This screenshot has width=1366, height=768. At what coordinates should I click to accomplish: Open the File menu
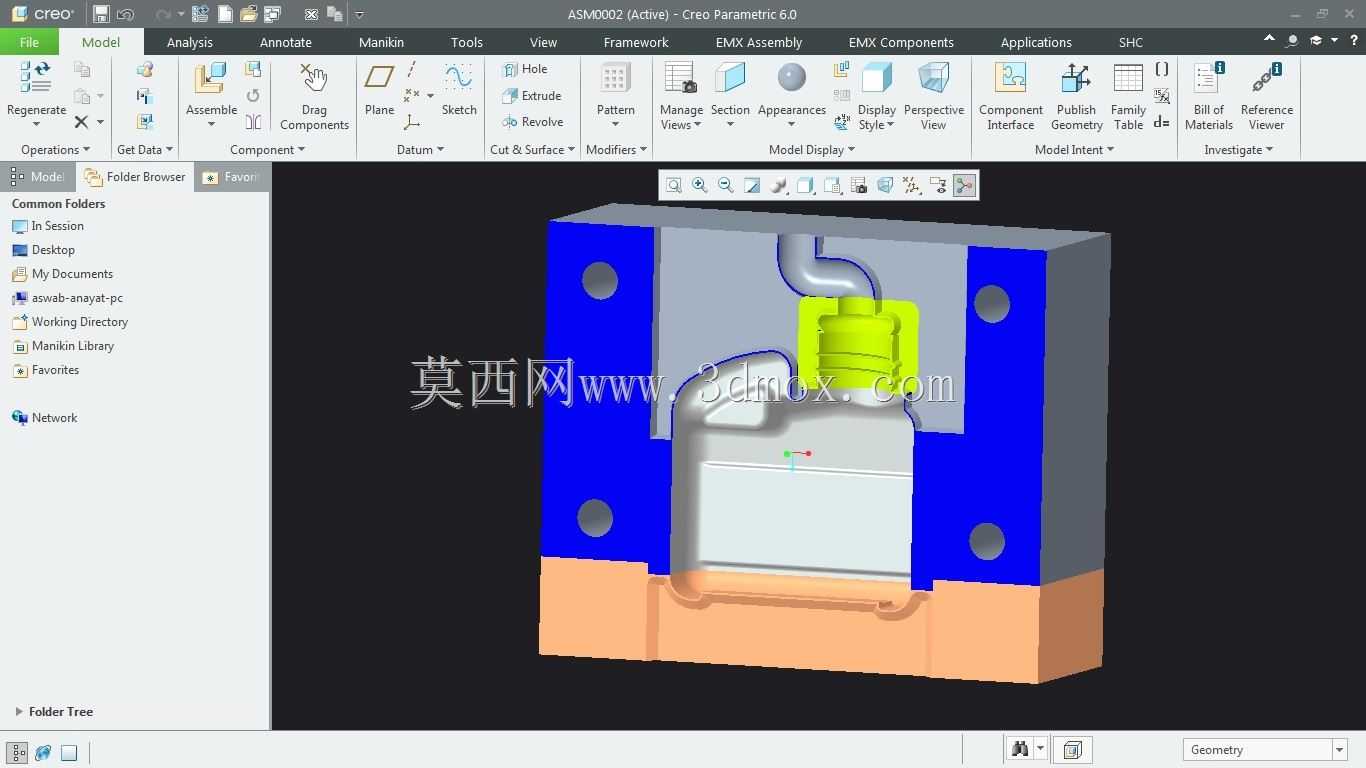click(x=29, y=42)
